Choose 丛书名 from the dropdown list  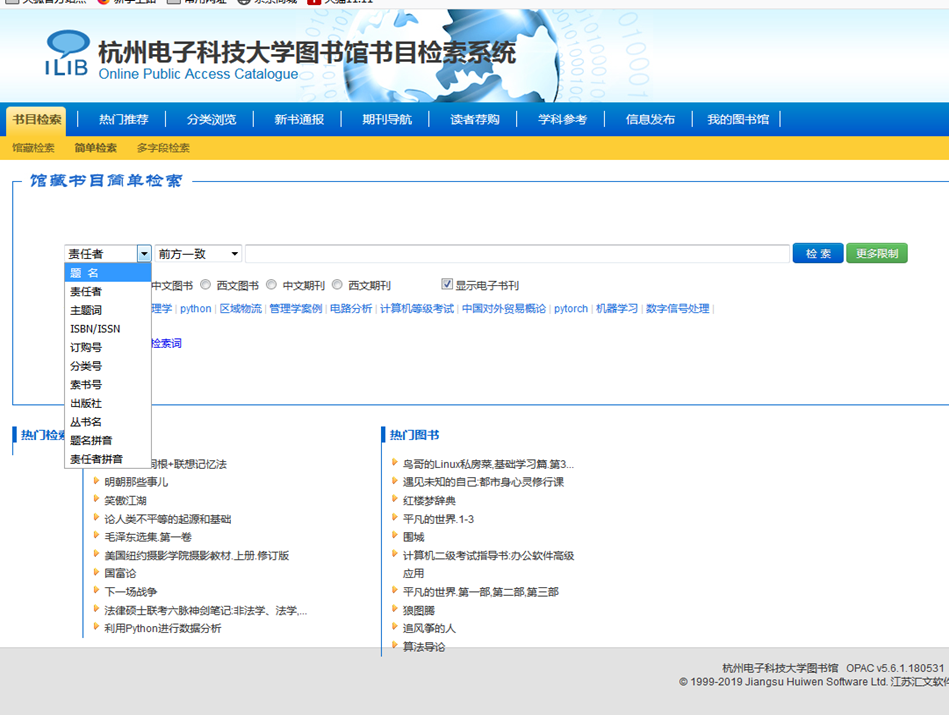click(x=108, y=422)
